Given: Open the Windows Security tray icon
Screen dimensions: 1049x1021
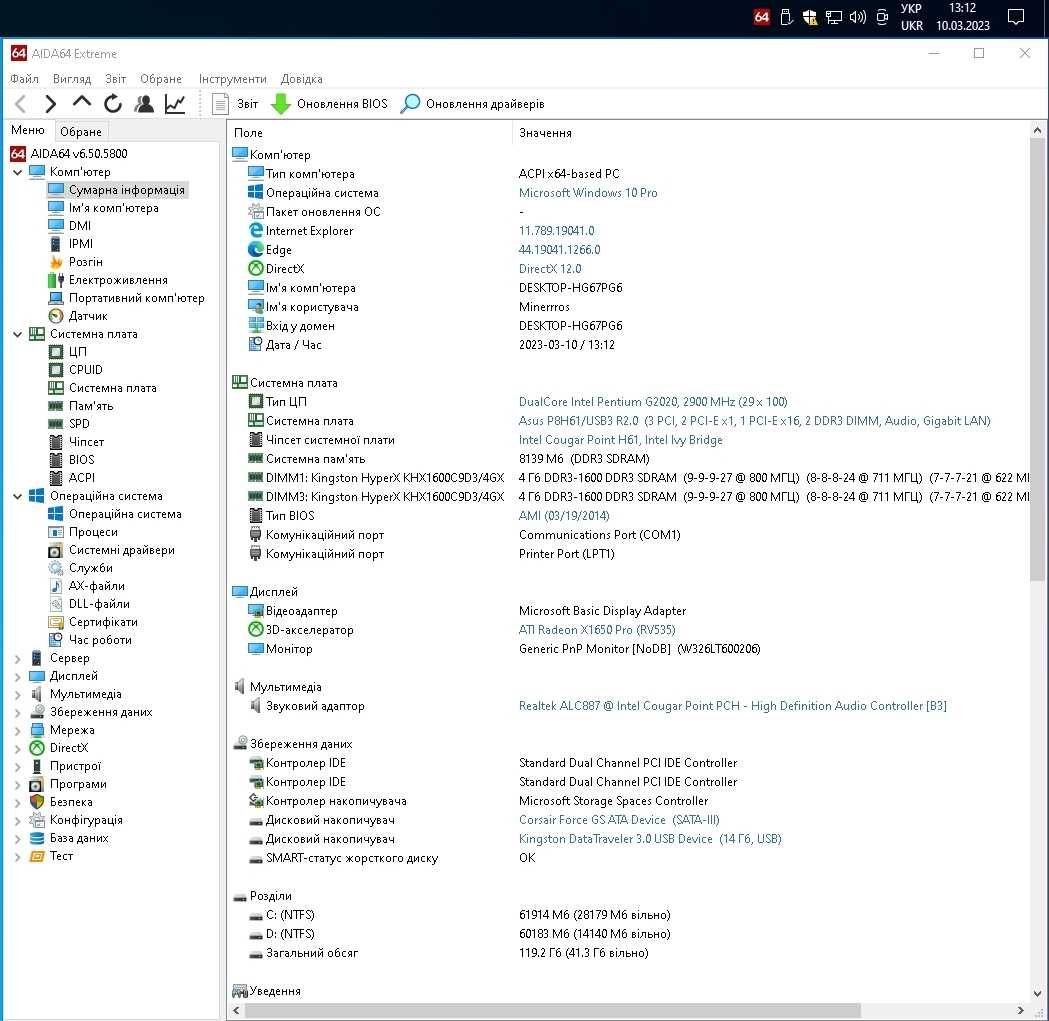Looking at the screenshot, I should pyautogui.click(x=809, y=17).
